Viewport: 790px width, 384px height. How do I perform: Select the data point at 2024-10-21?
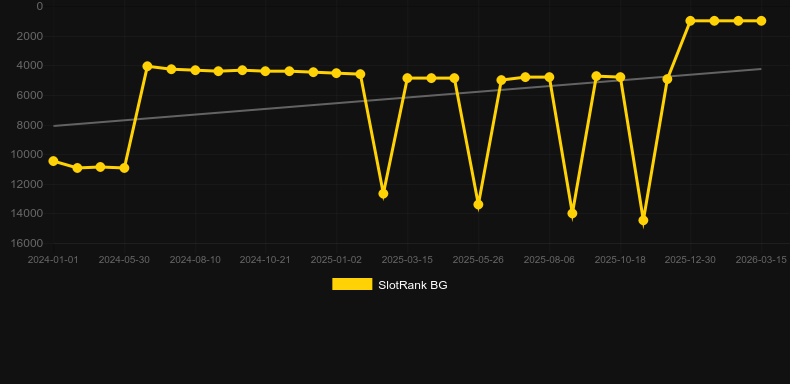pyautogui.click(x=266, y=71)
